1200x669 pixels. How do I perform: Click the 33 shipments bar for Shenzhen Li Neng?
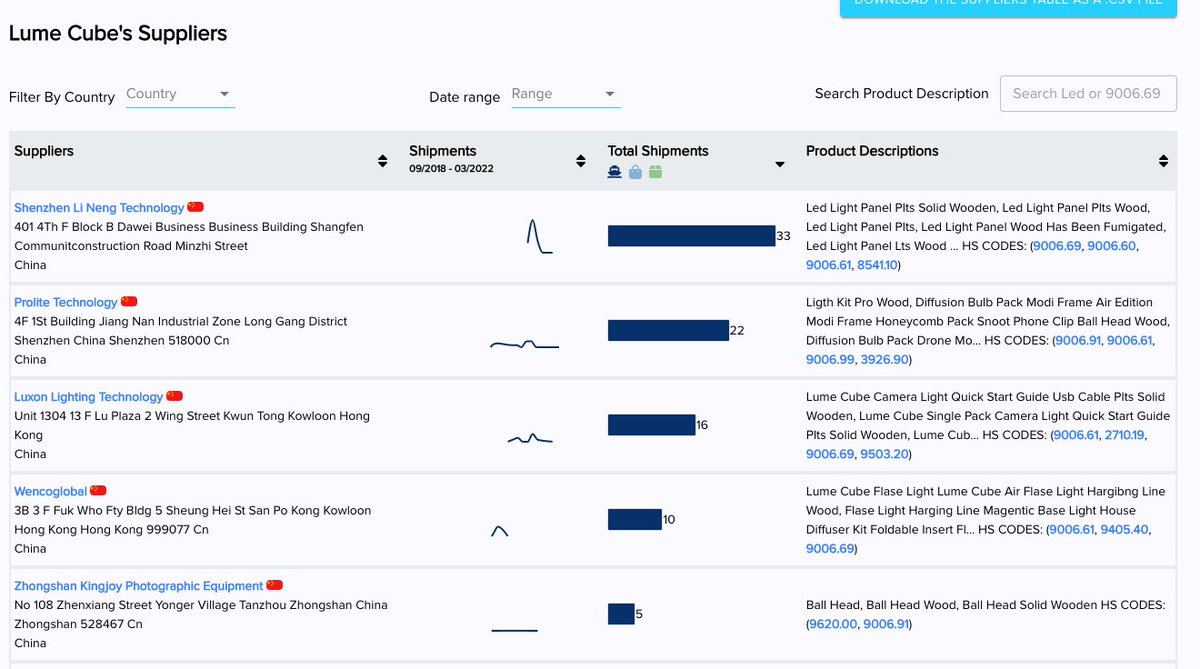692,236
